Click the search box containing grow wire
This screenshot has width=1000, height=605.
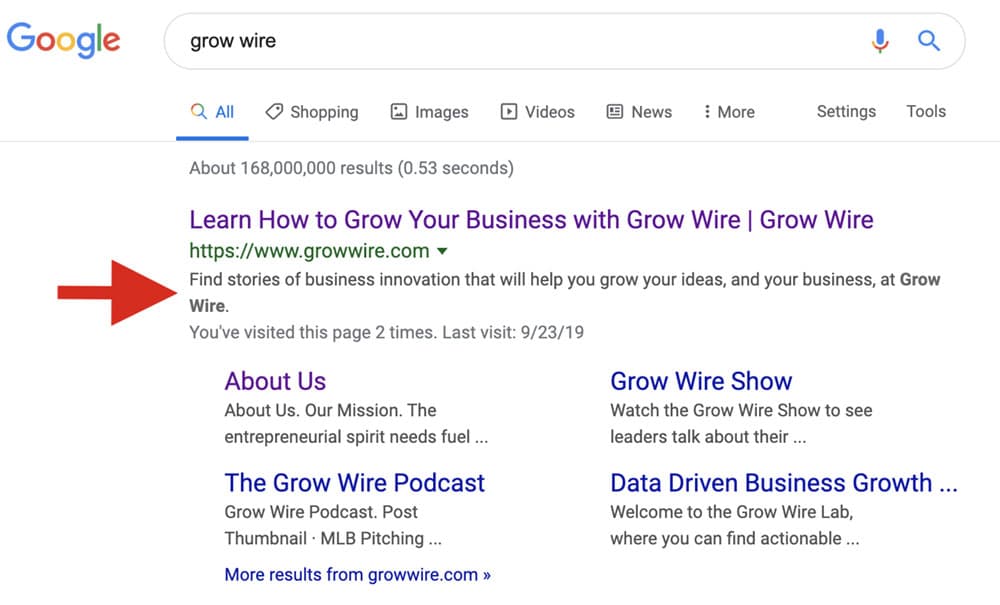tap(564, 41)
